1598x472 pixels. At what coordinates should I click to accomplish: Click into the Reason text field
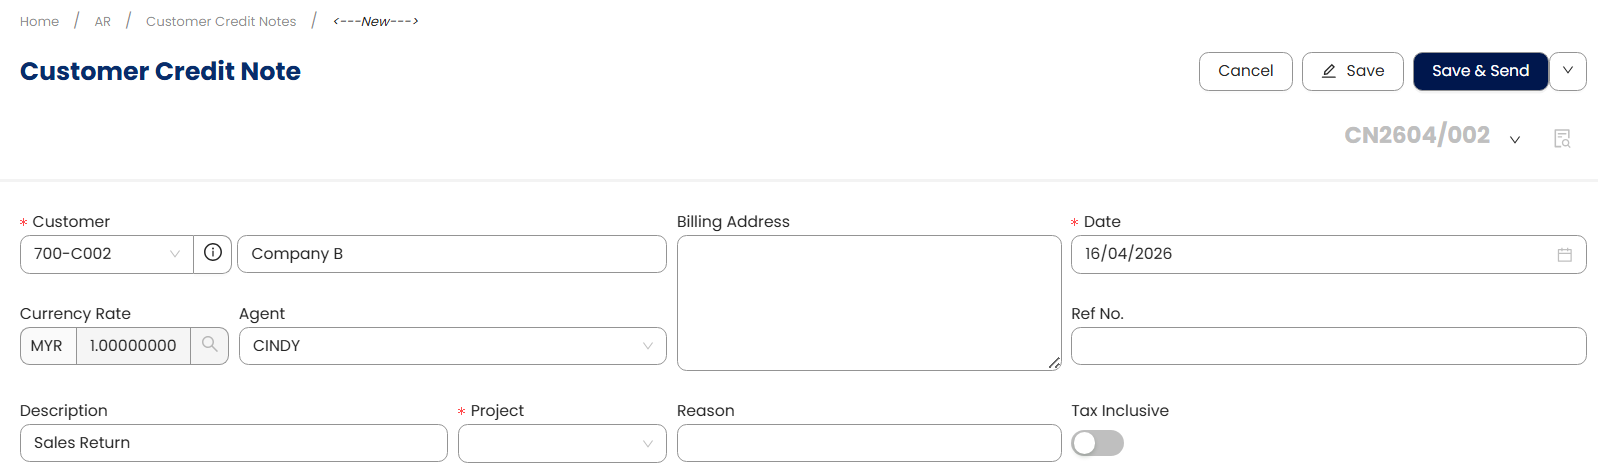tap(868, 443)
